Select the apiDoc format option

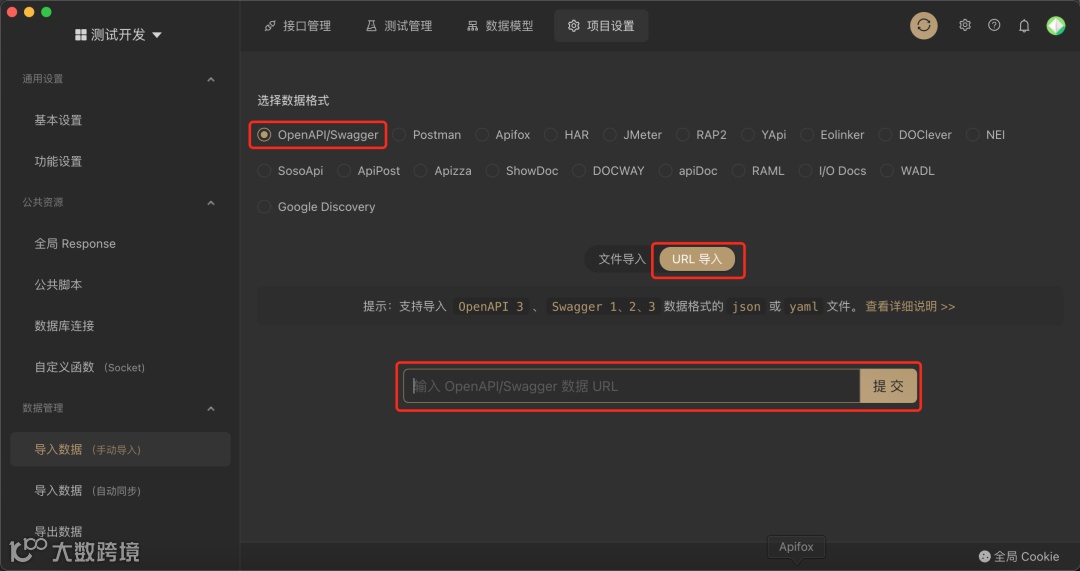pyautogui.click(x=688, y=171)
